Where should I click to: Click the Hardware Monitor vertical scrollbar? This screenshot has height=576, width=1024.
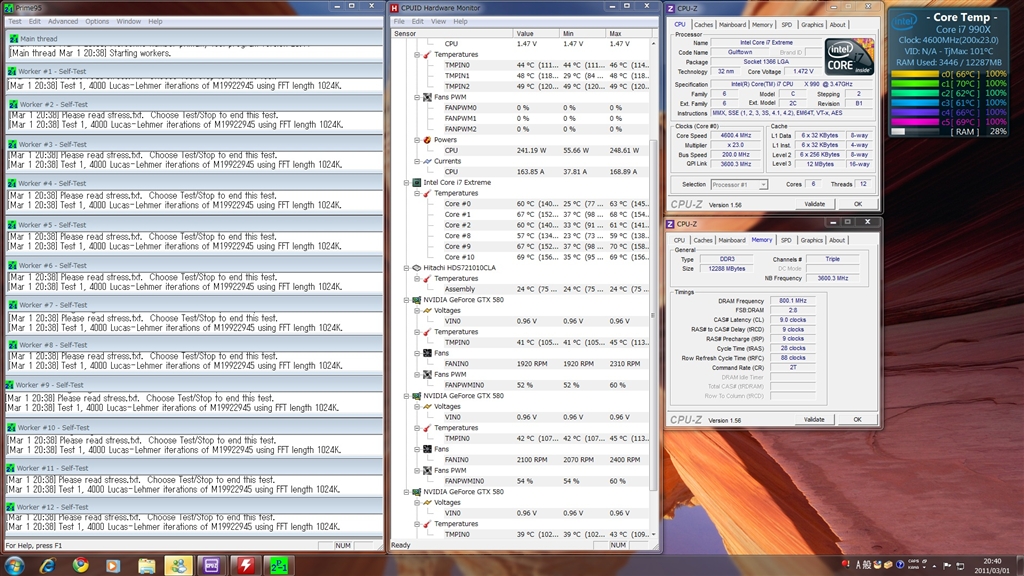[654, 300]
